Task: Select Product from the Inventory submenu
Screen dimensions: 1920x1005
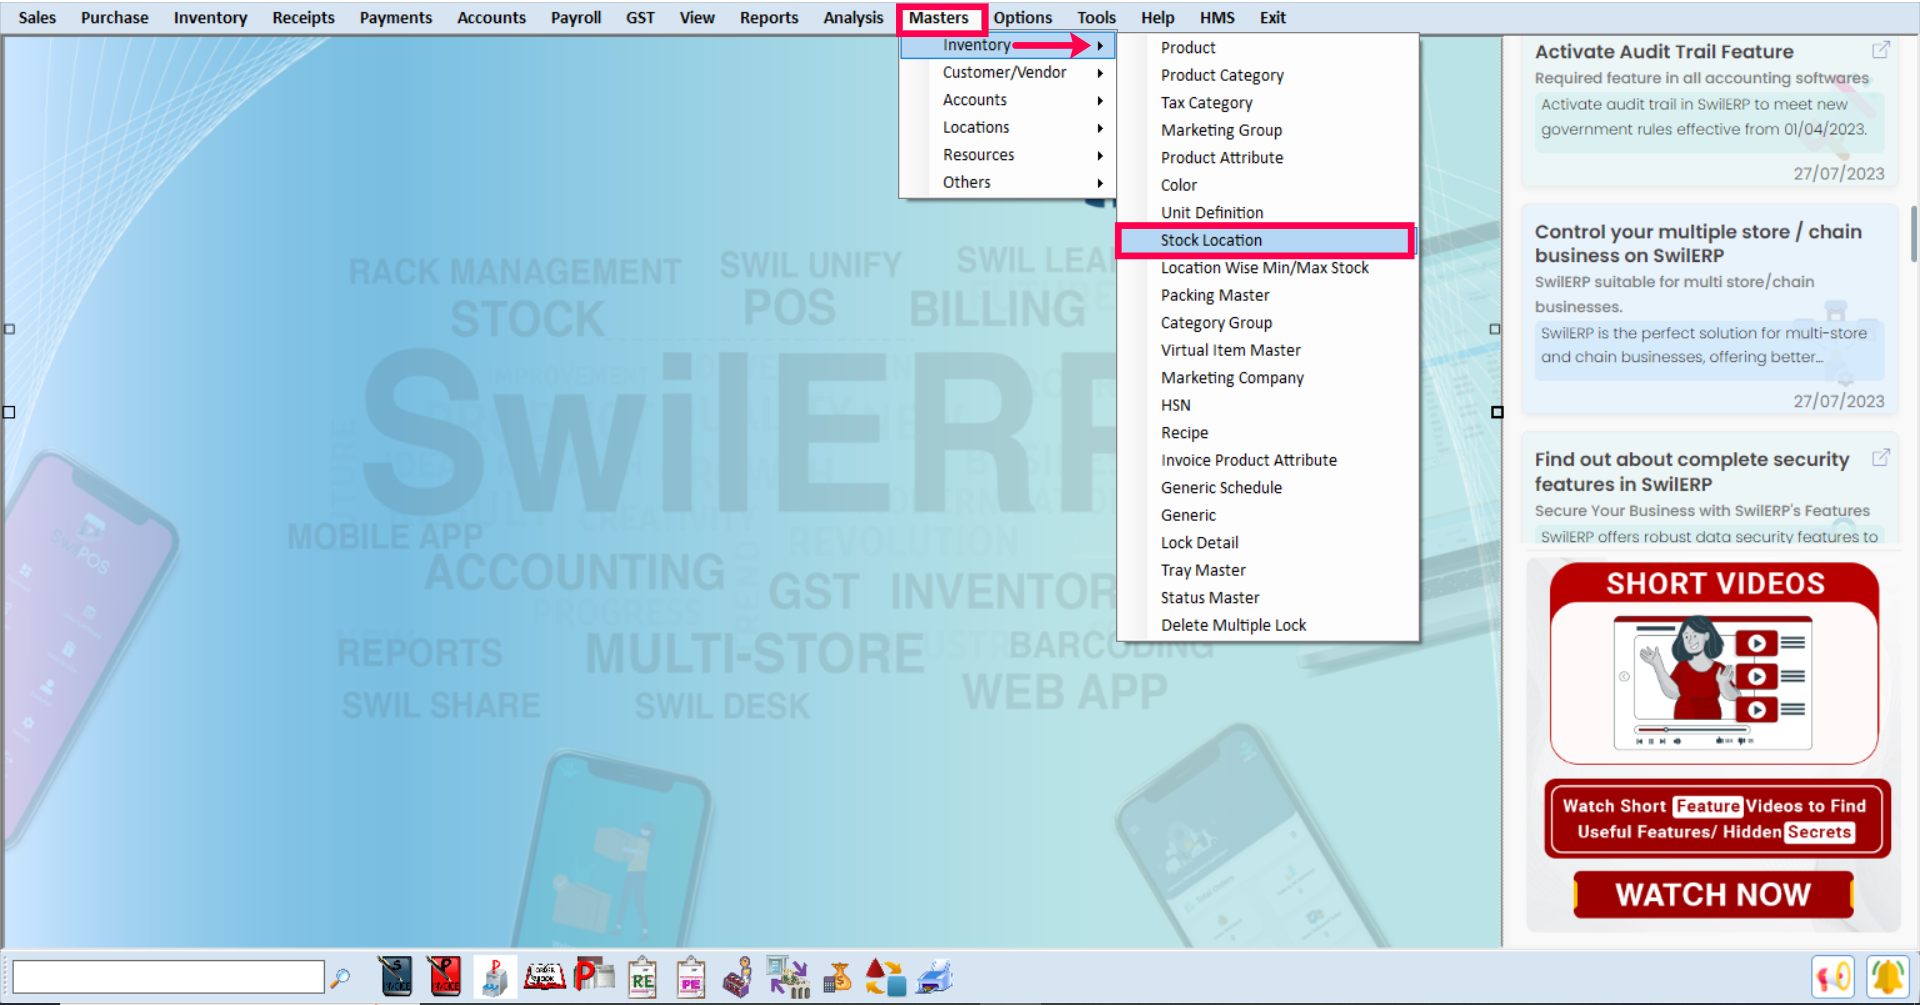Action: [1268, 48]
